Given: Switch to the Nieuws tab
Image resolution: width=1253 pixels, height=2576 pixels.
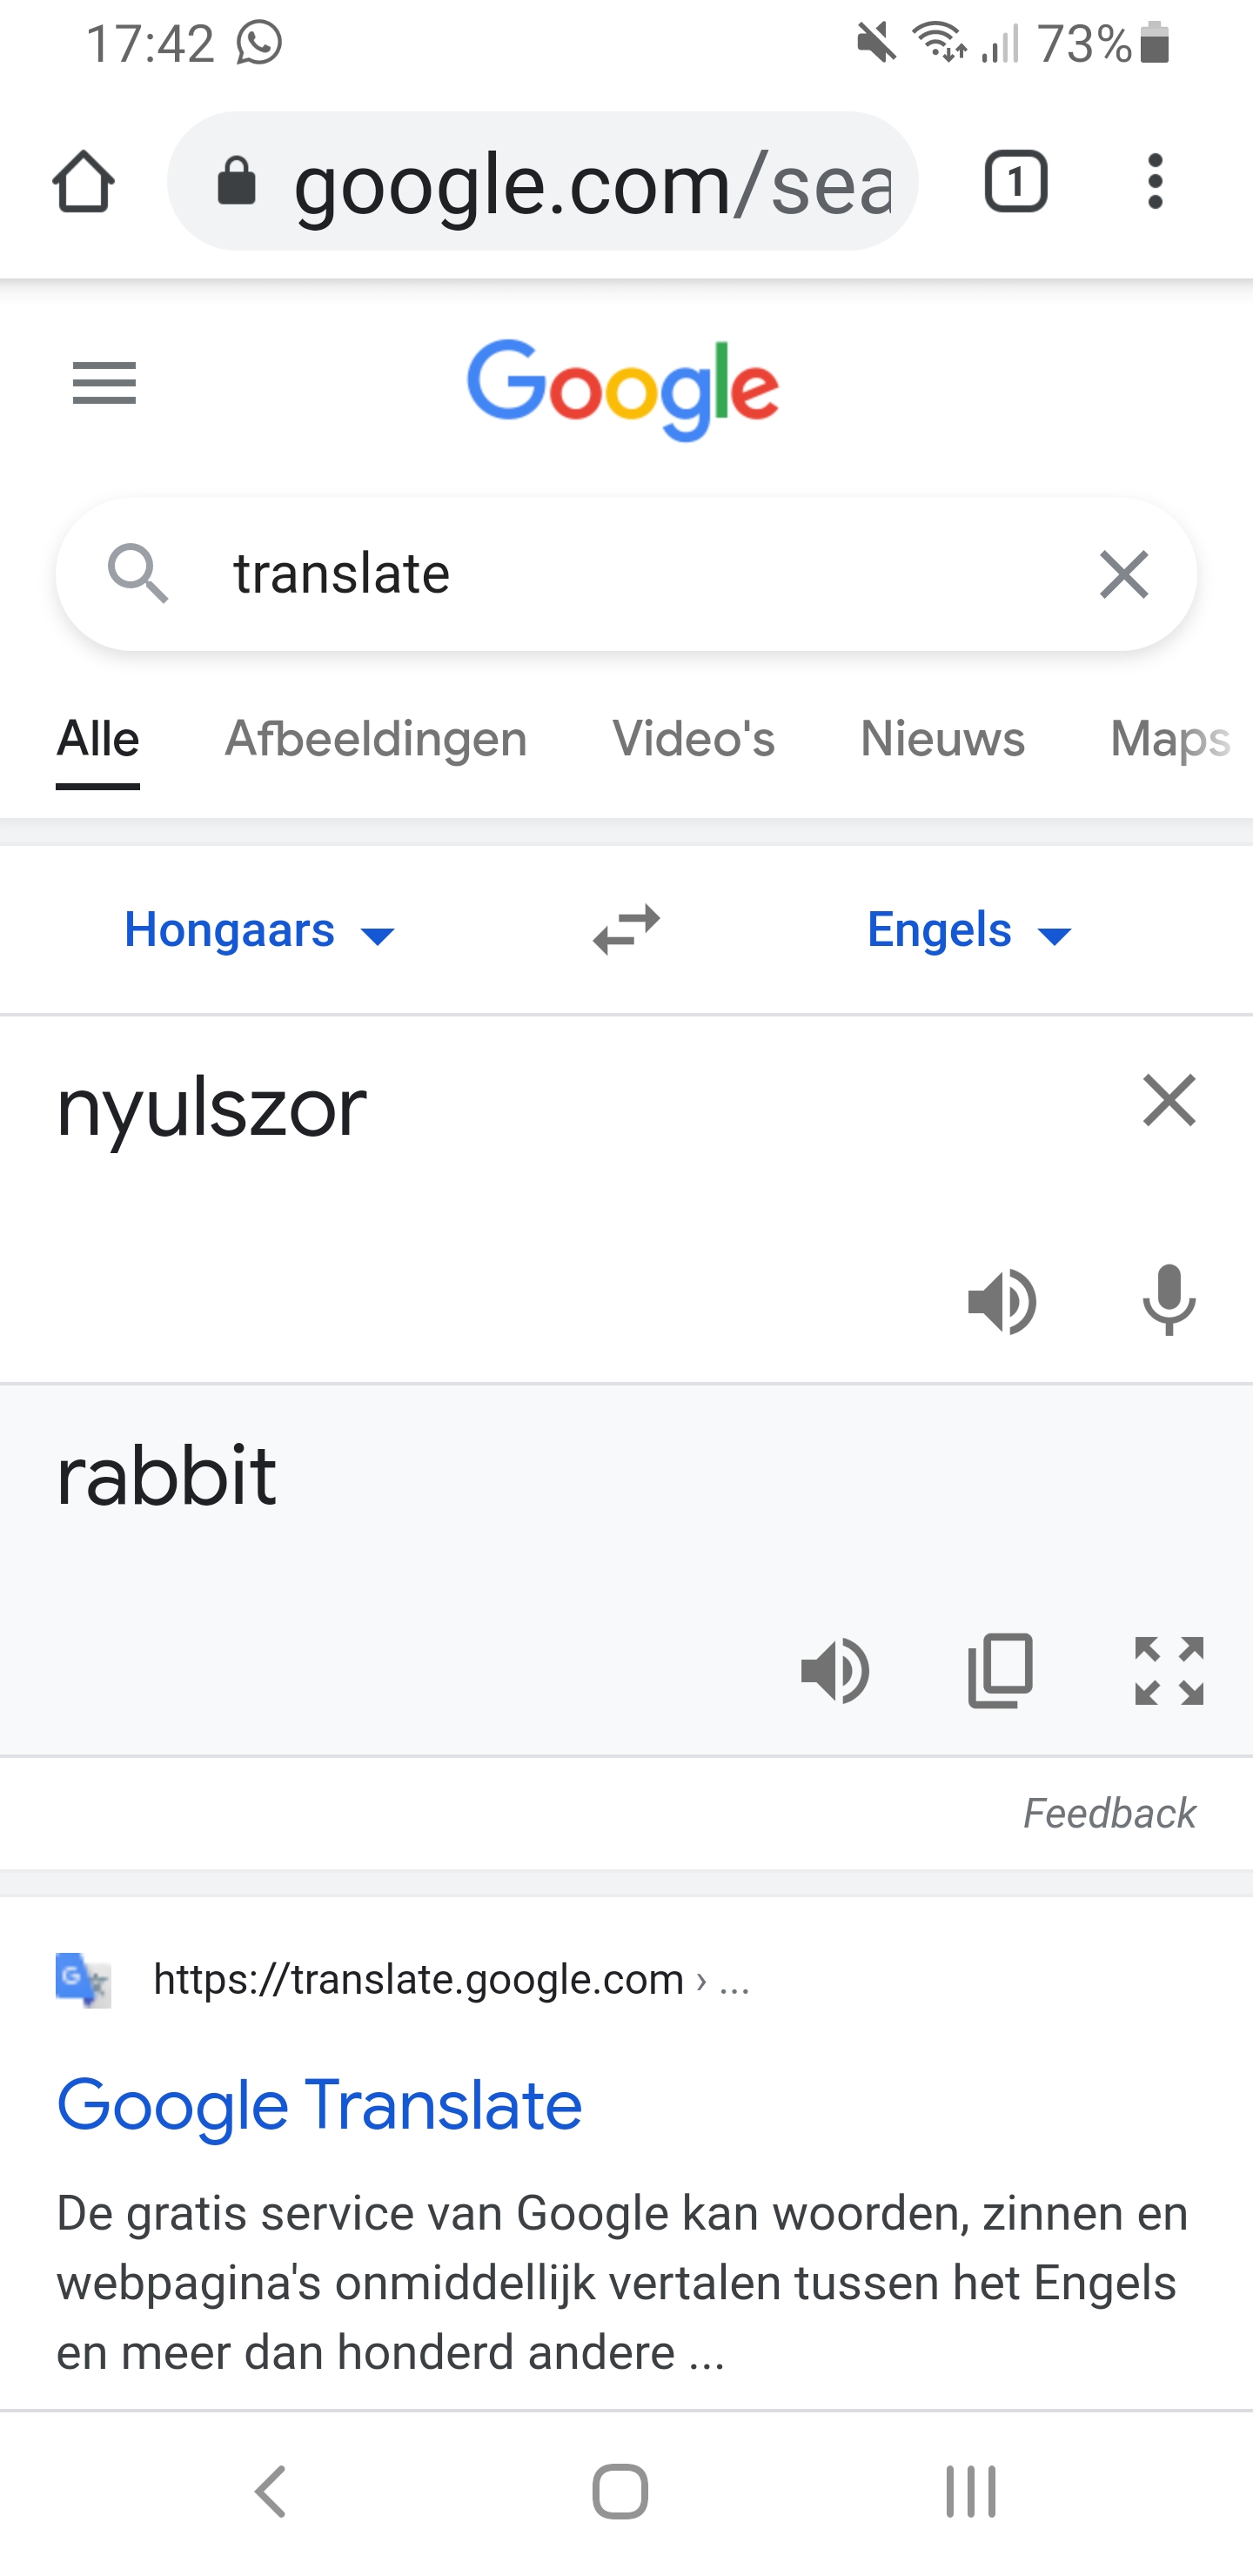Looking at the screenshot, I should coord(942,740).
